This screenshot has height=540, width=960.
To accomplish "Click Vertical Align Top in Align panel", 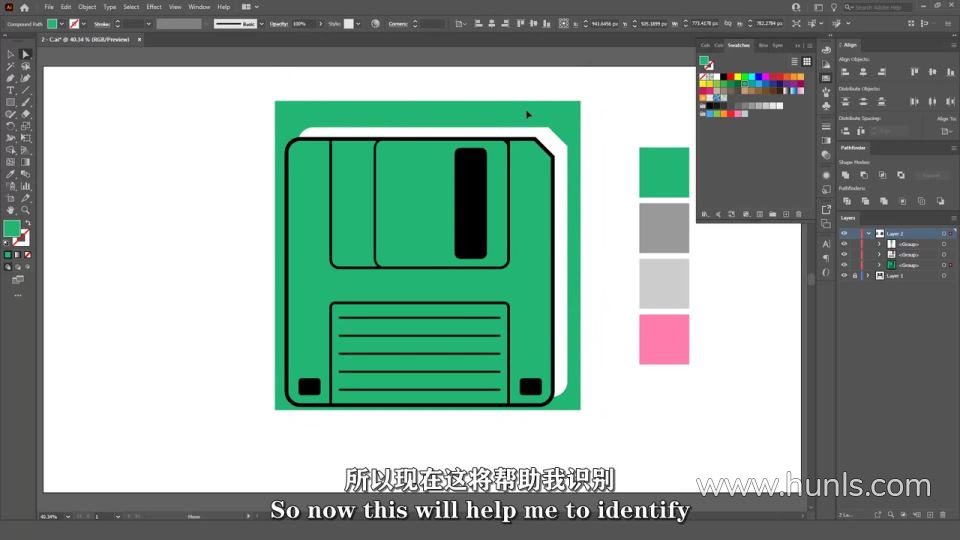I will (914, 72).
